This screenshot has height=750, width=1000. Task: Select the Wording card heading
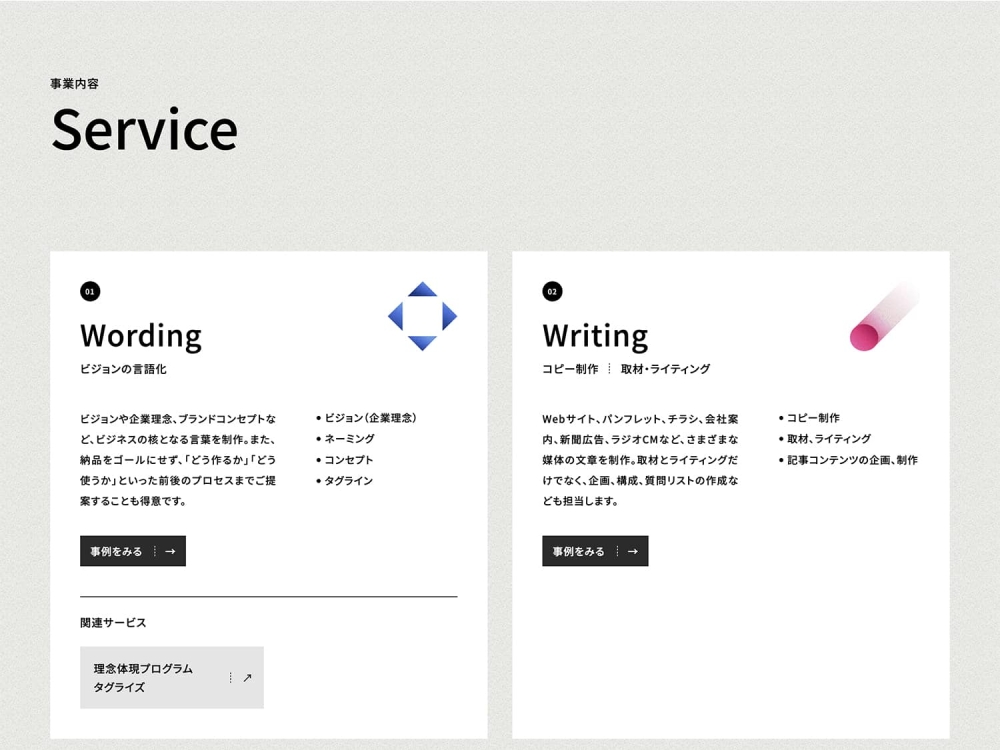point(141,335)
